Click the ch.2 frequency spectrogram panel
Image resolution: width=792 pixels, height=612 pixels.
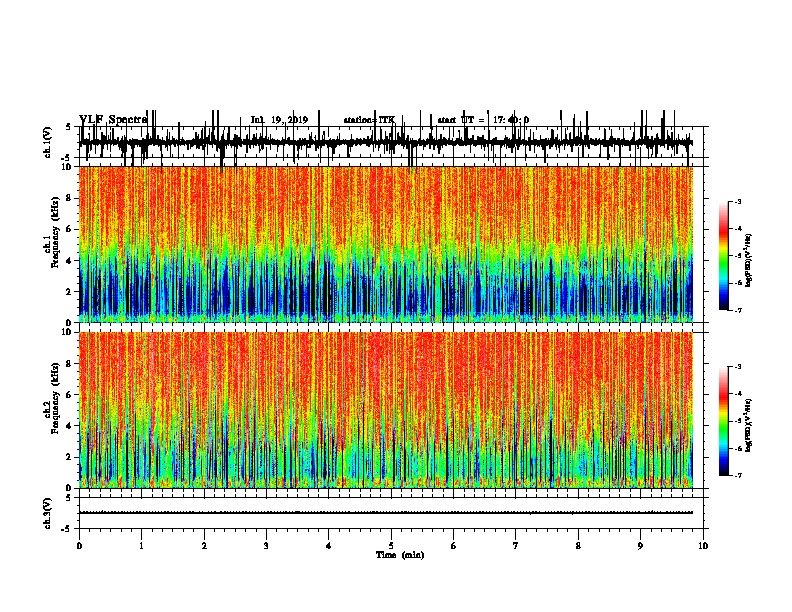386,410
